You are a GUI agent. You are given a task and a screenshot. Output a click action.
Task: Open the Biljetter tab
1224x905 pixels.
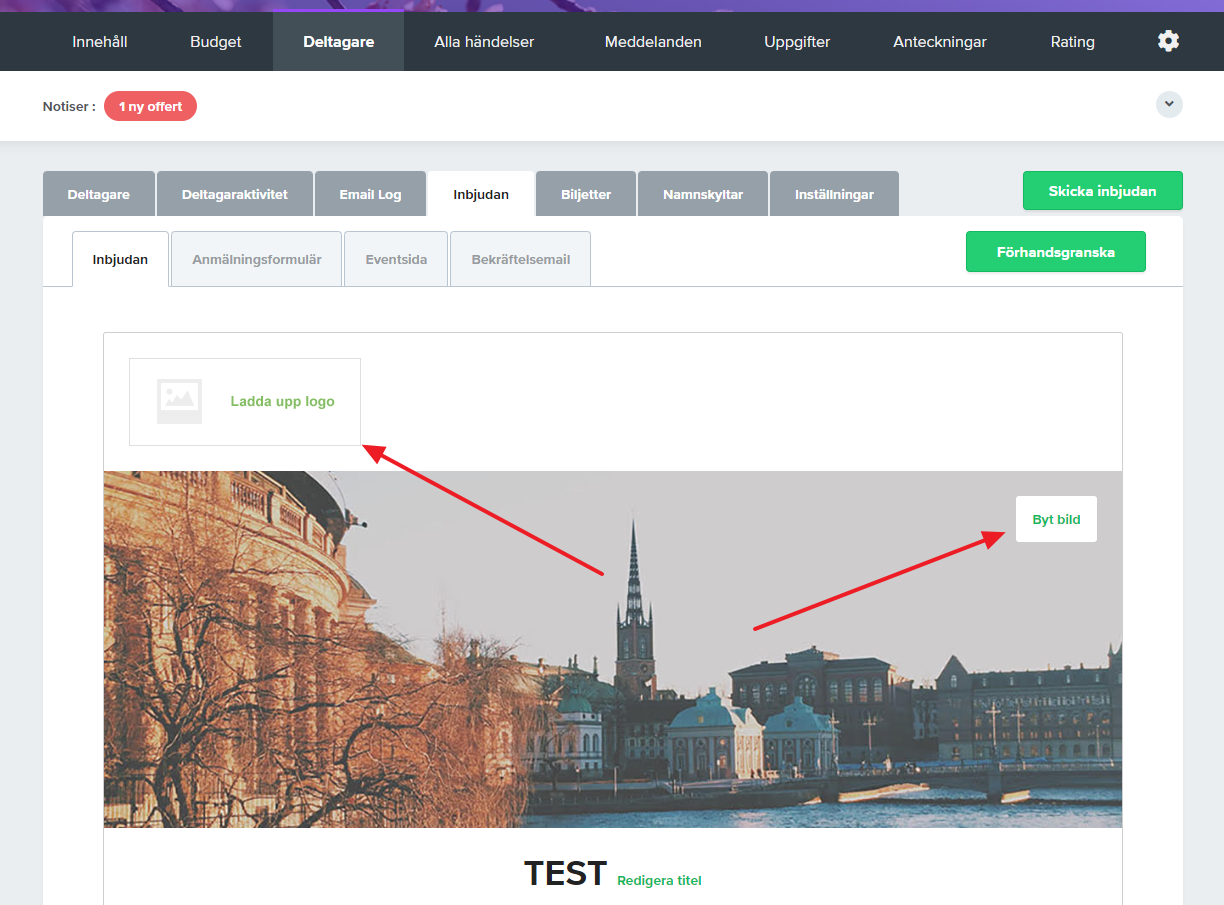pyautogui.click(x=586, y=194)
